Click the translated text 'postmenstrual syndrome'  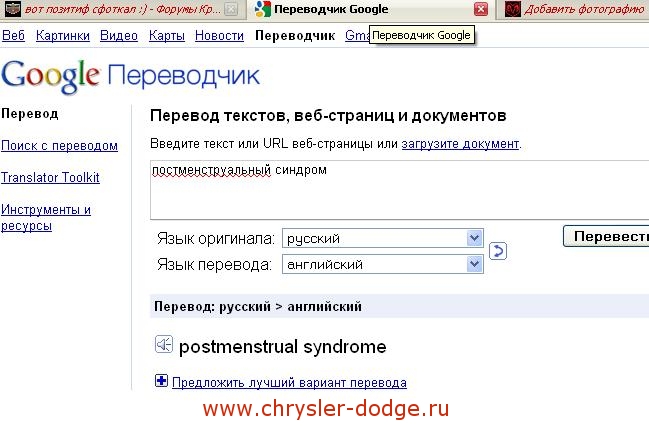282,347
